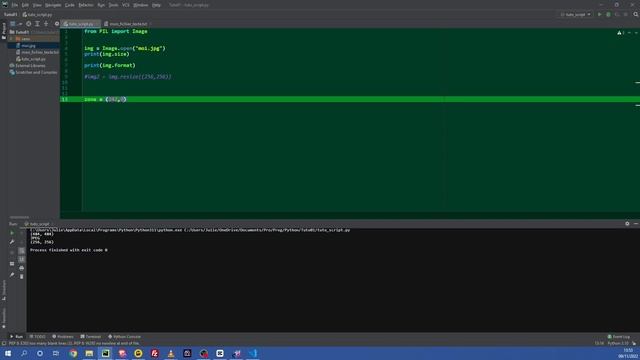Click the last arrow beside the warnings indicator

[x=636, y=33]
